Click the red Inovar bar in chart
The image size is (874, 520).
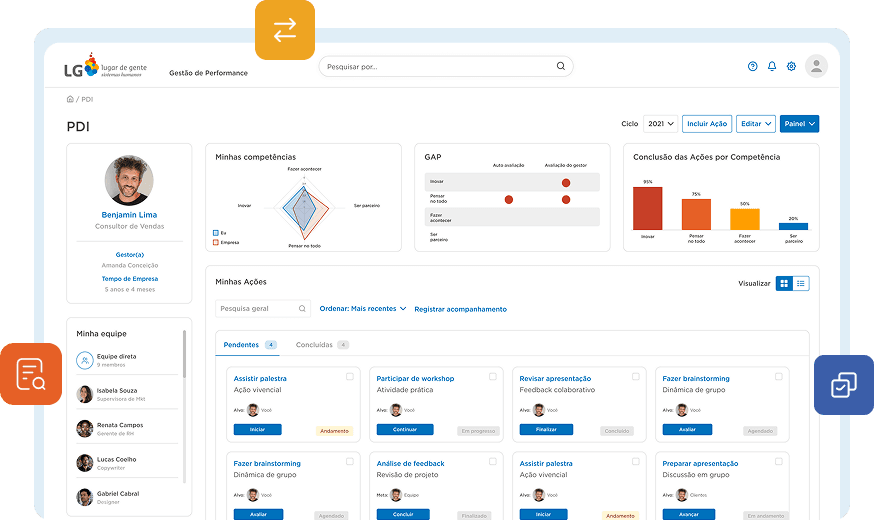pos(647,208)
